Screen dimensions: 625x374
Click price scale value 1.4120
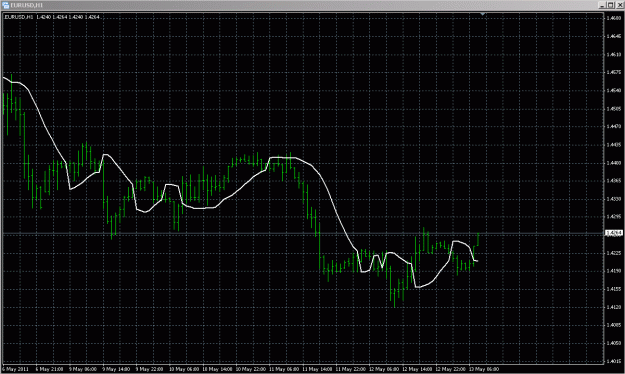tap(613, 307)
